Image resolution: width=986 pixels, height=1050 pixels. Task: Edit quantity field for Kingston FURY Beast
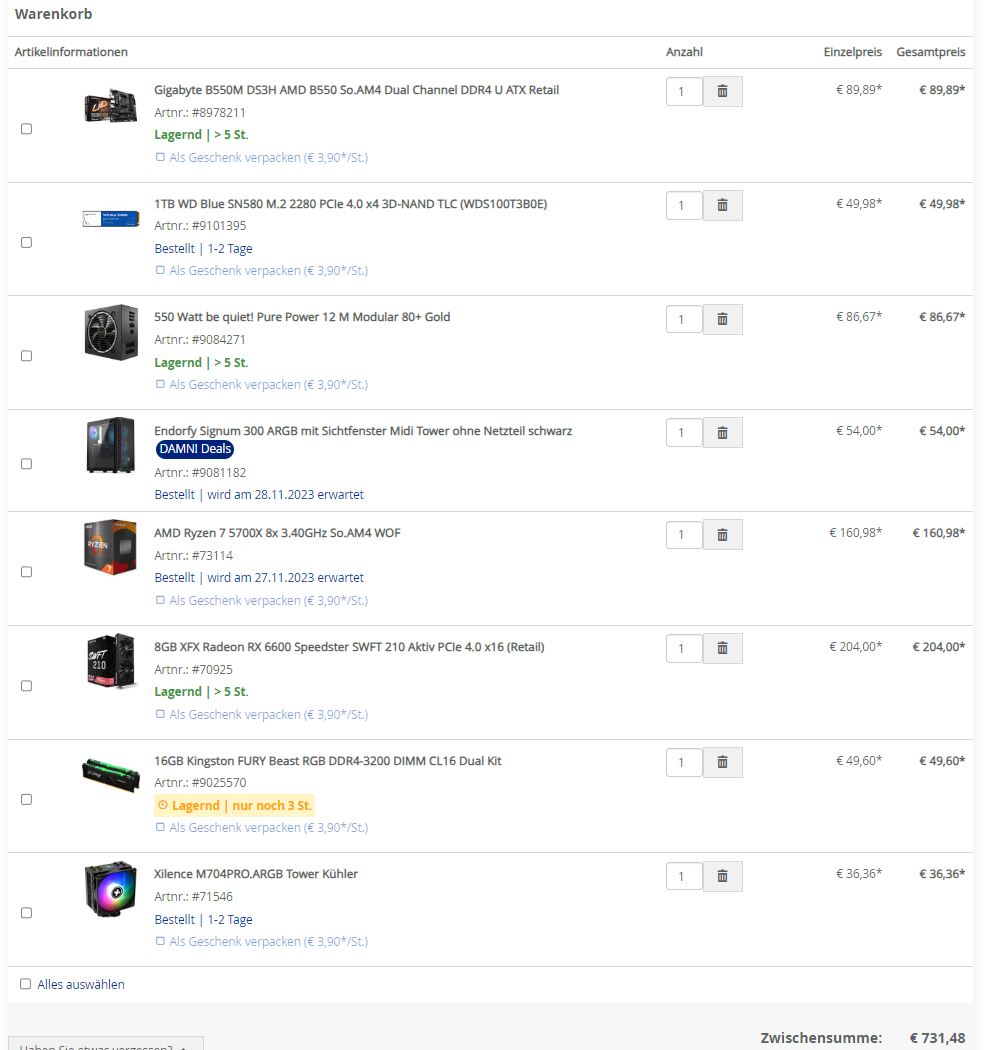(x=684, y=762)
